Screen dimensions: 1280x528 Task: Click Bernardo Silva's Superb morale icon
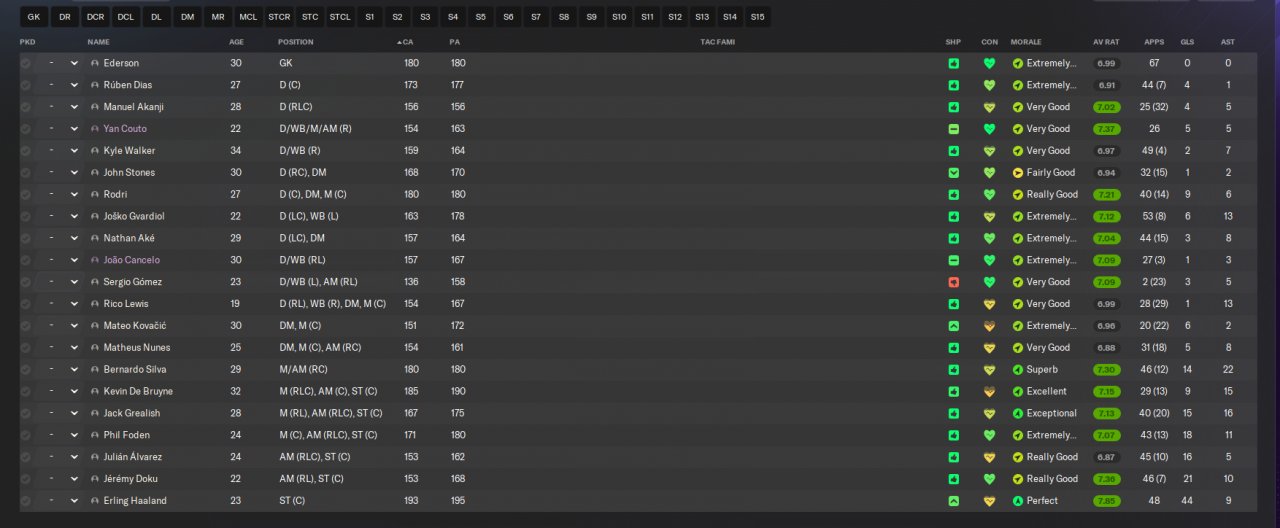point(1018,369)
